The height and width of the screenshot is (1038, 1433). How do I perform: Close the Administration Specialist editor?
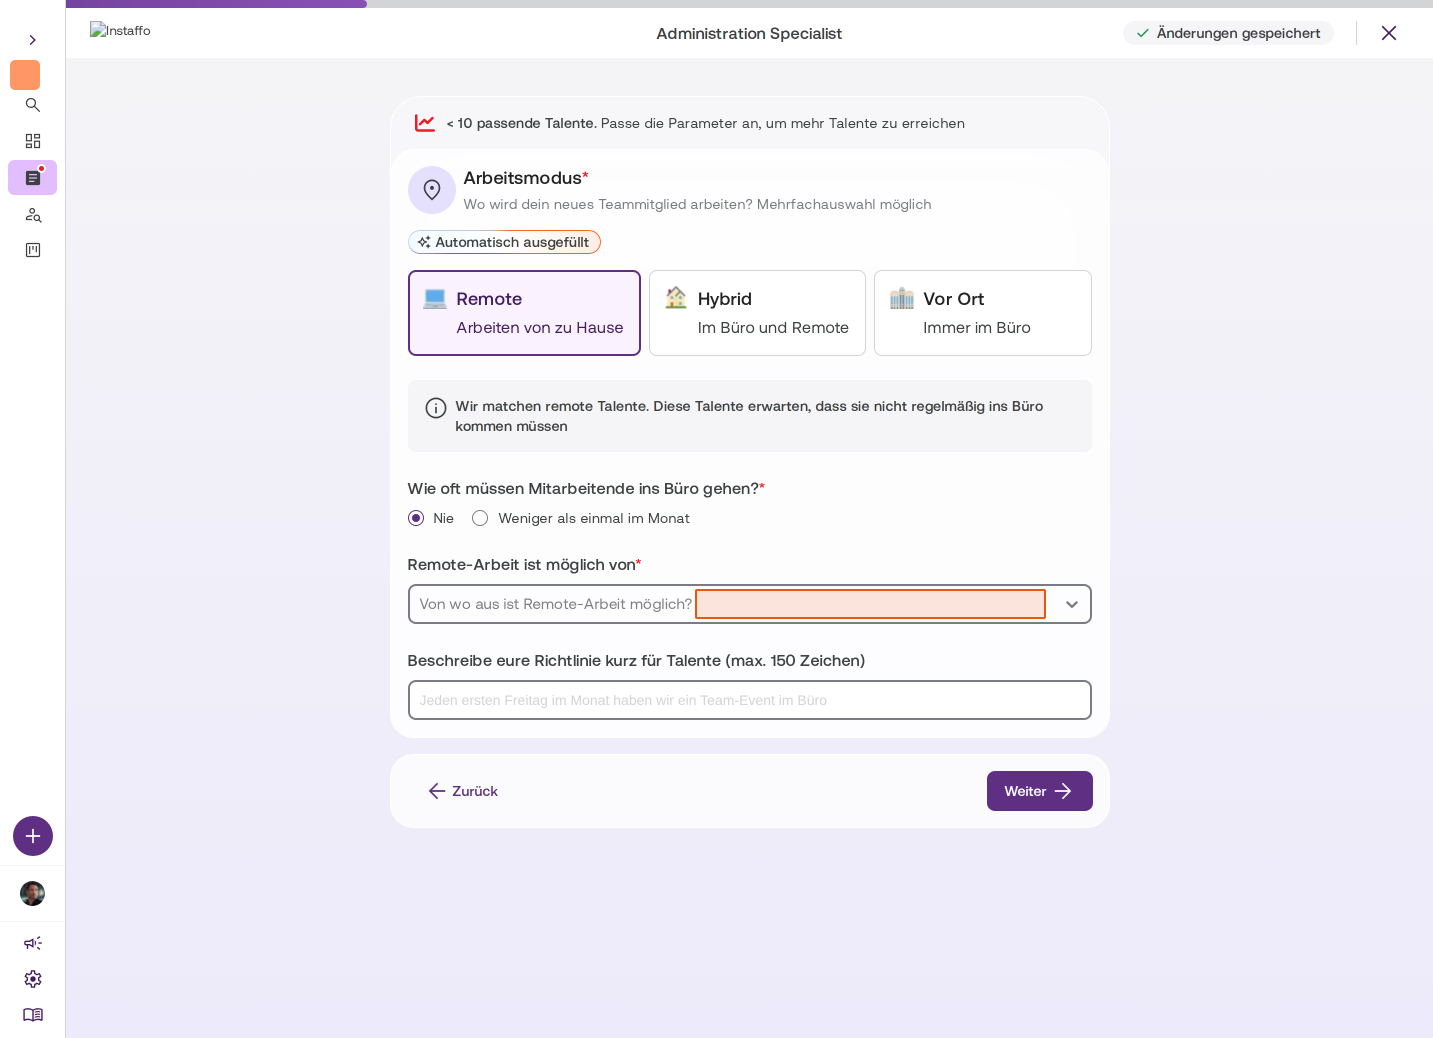(1389, 33)
